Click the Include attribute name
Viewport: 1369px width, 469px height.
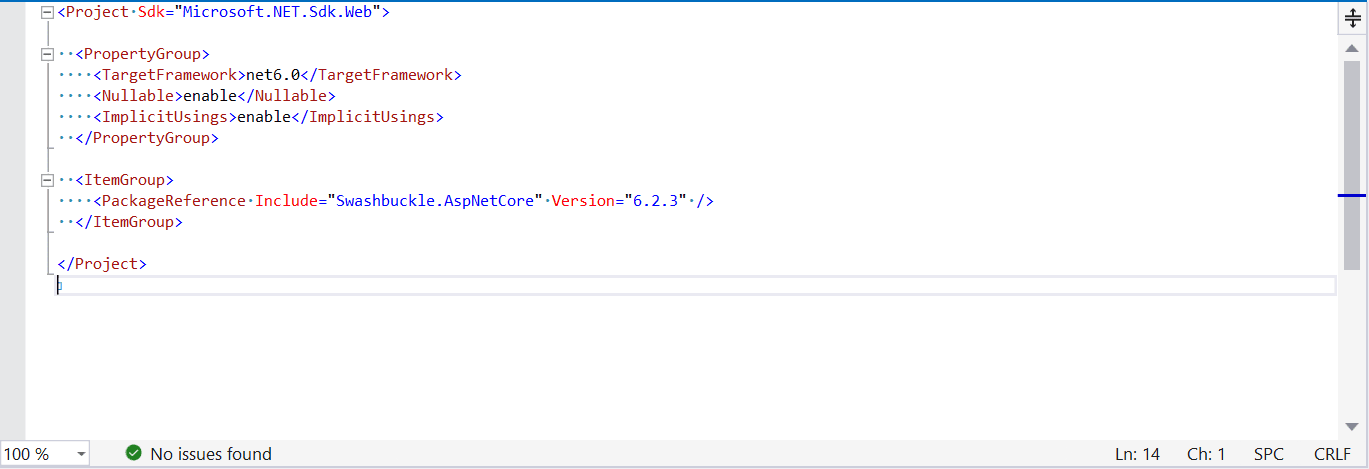coord(287,202)
